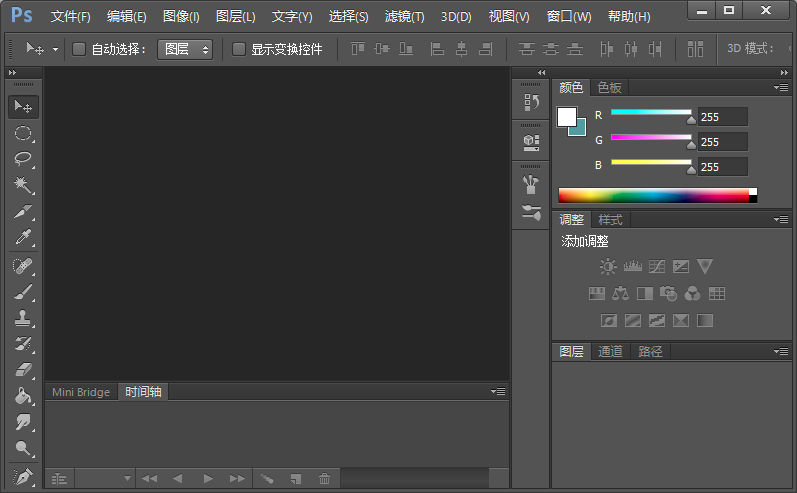The image size is (797, 493).
Task: Open the History panel icon
Action: click(531, 103)
